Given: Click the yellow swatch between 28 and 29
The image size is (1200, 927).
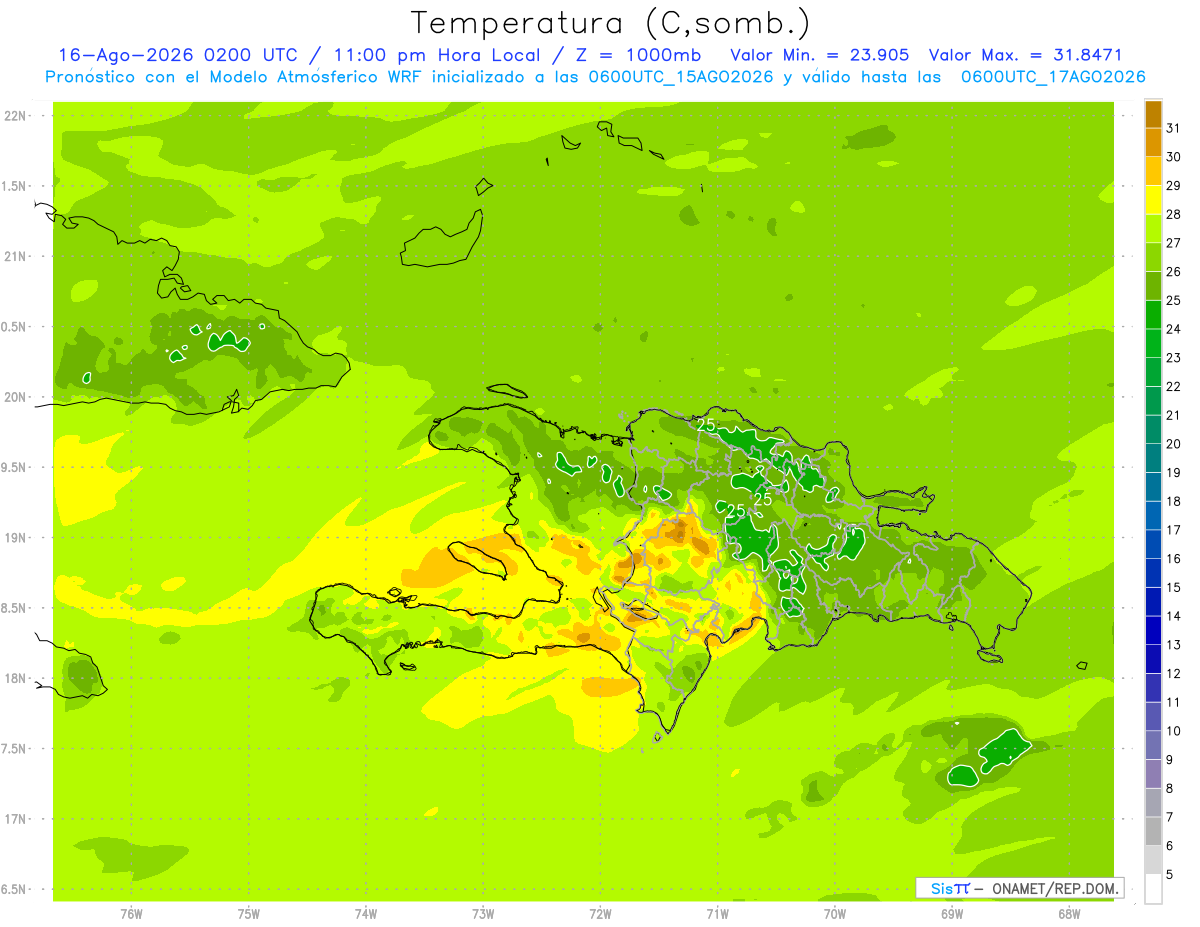Looking at the screenshot, I should [1153, 200].
